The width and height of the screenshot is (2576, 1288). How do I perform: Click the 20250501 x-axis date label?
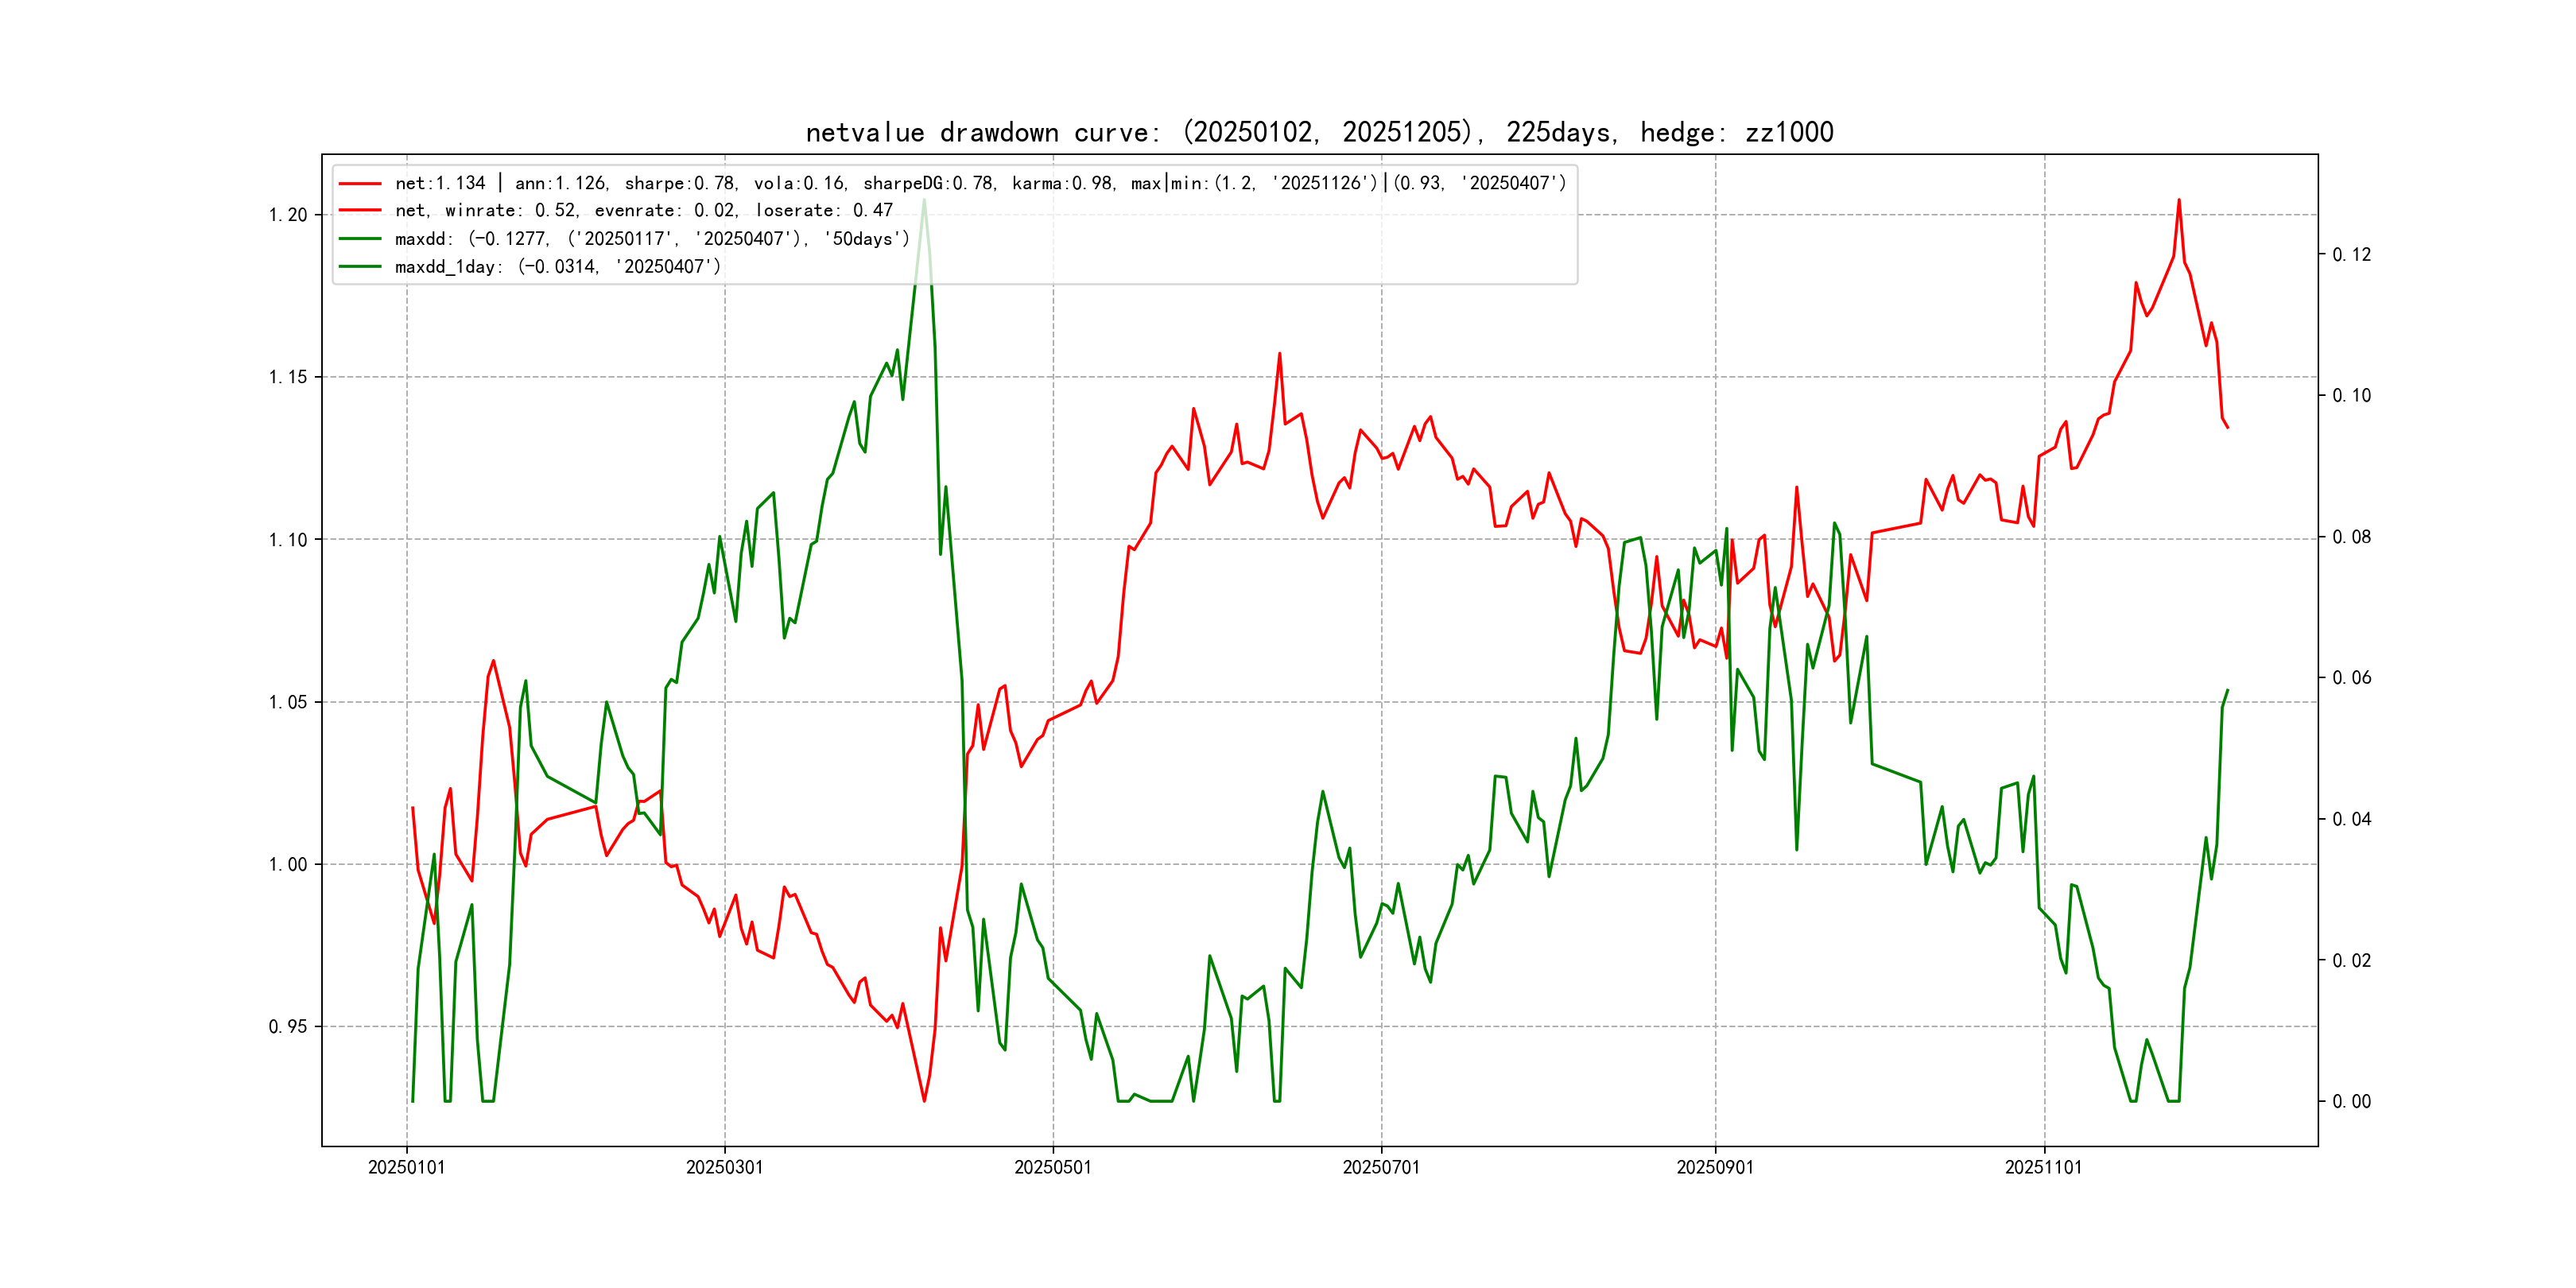coord(1053,1168)
